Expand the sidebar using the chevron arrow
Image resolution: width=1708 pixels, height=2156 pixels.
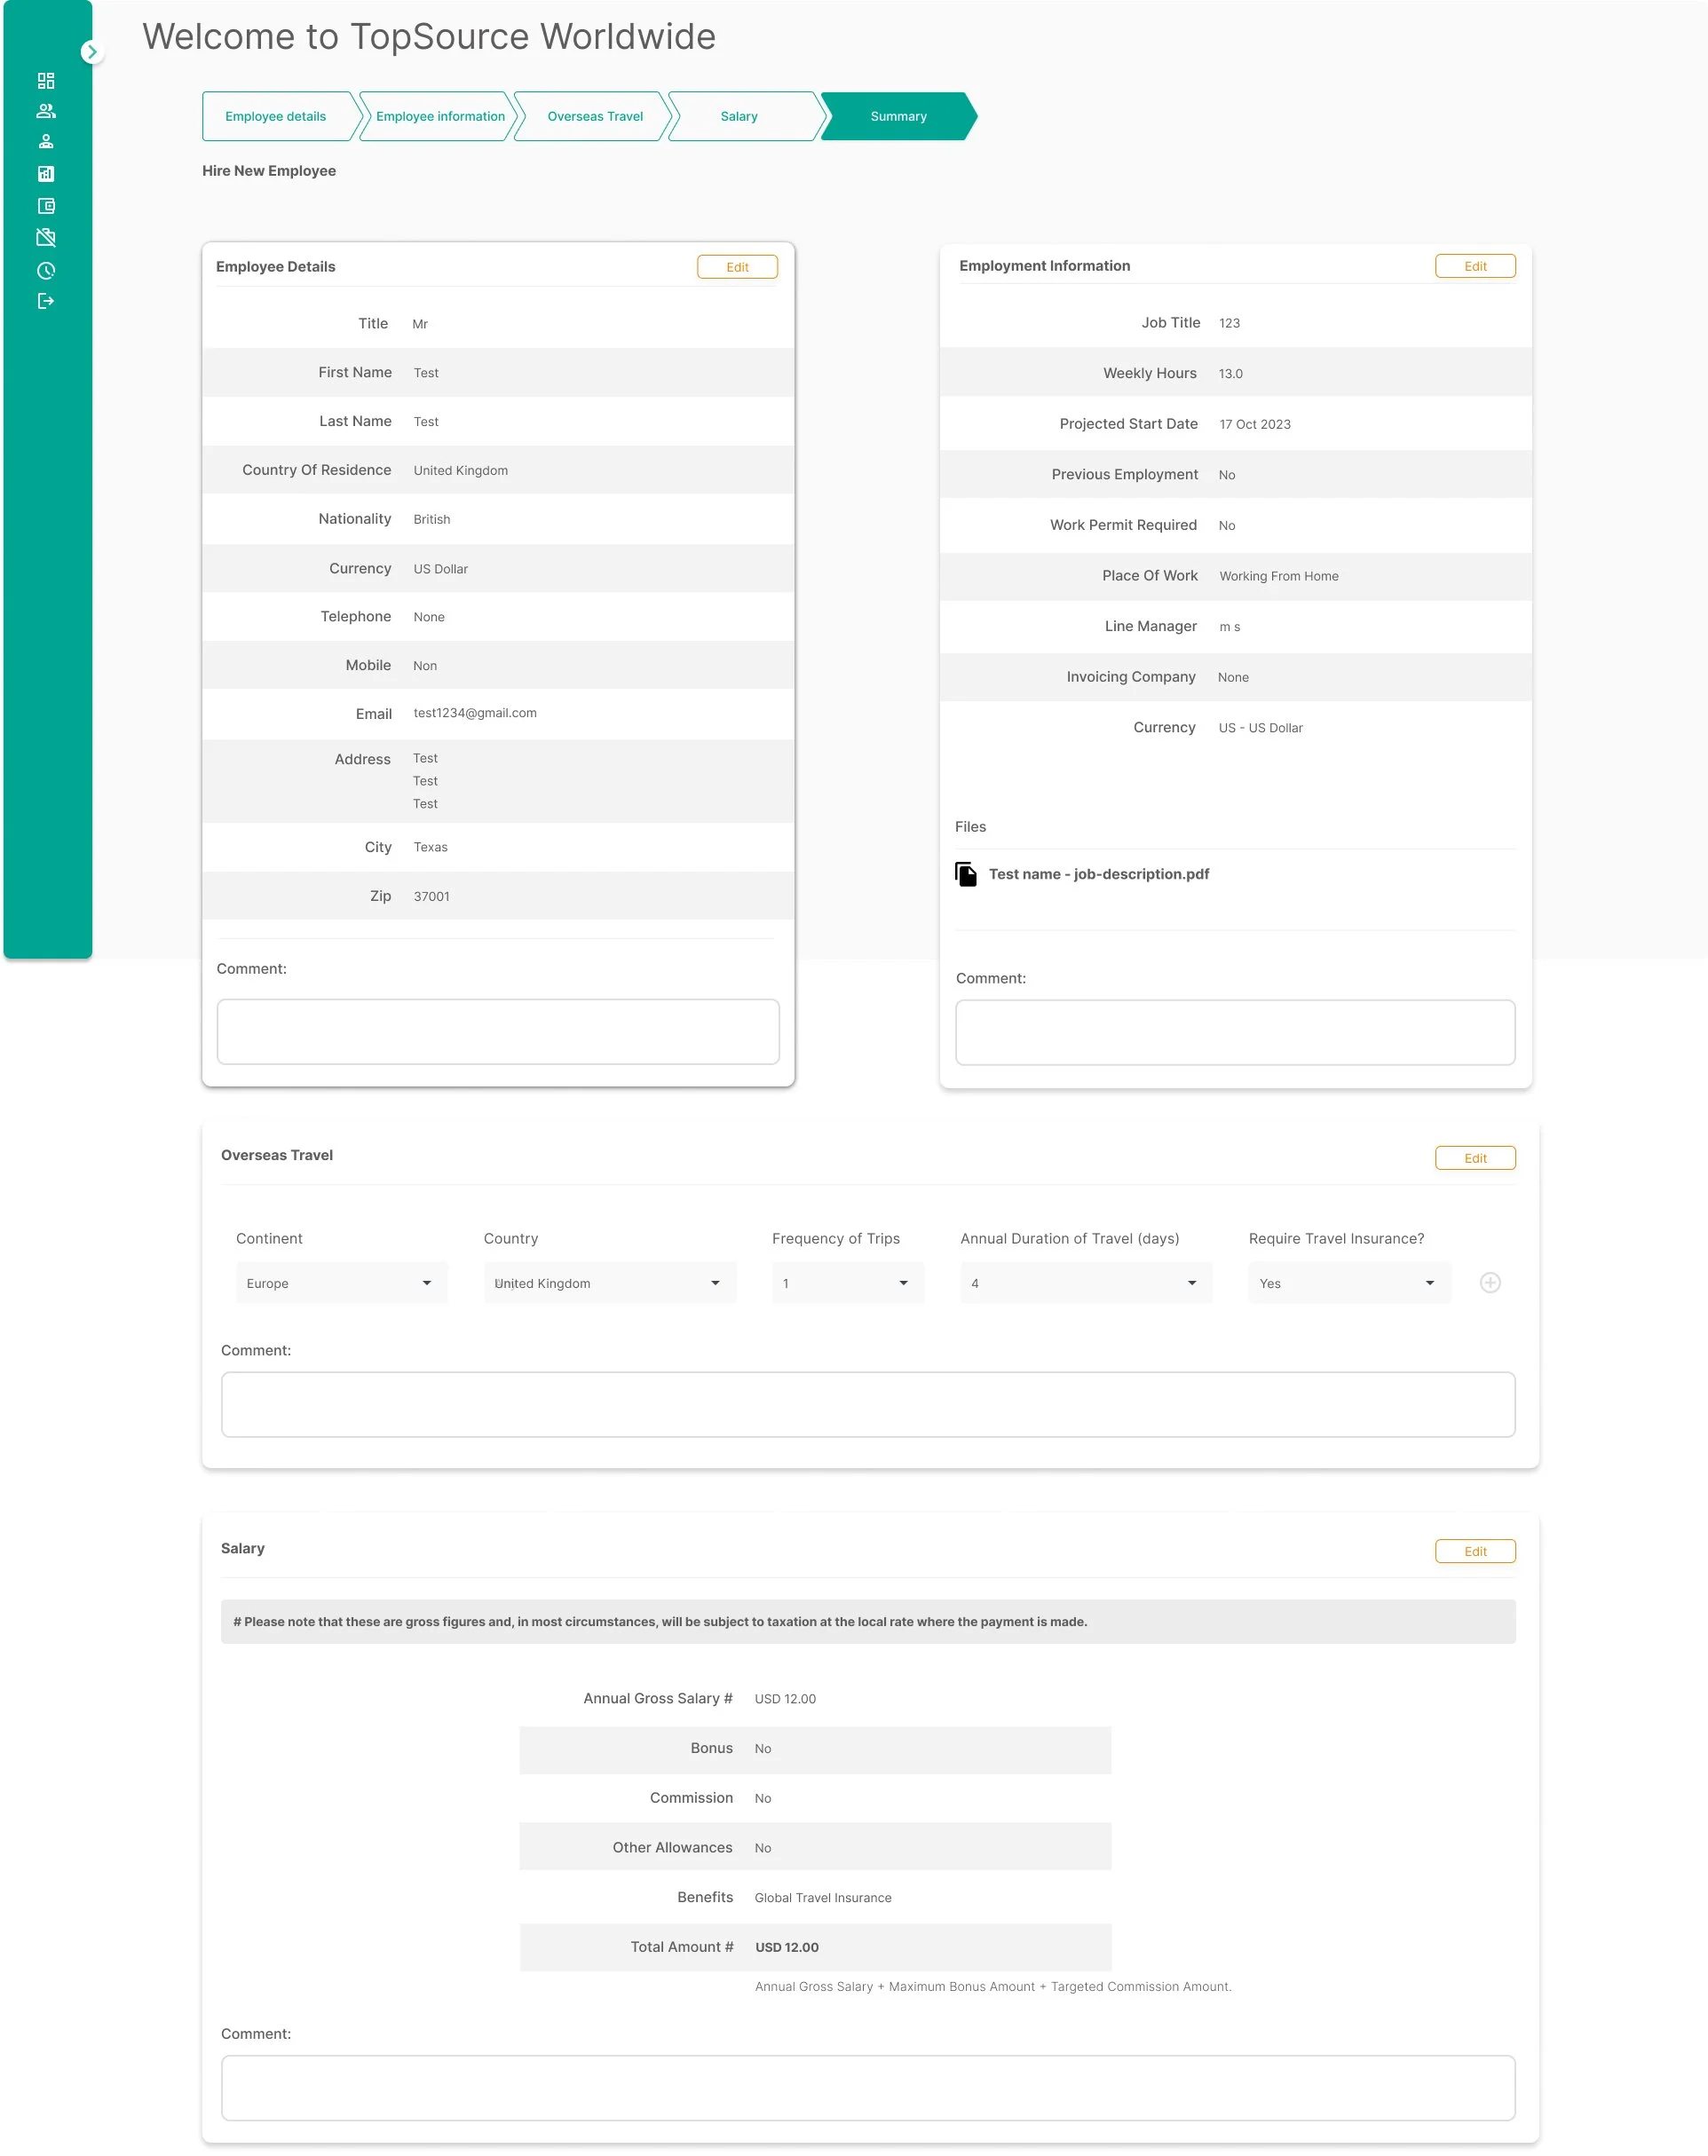(93, 52)
